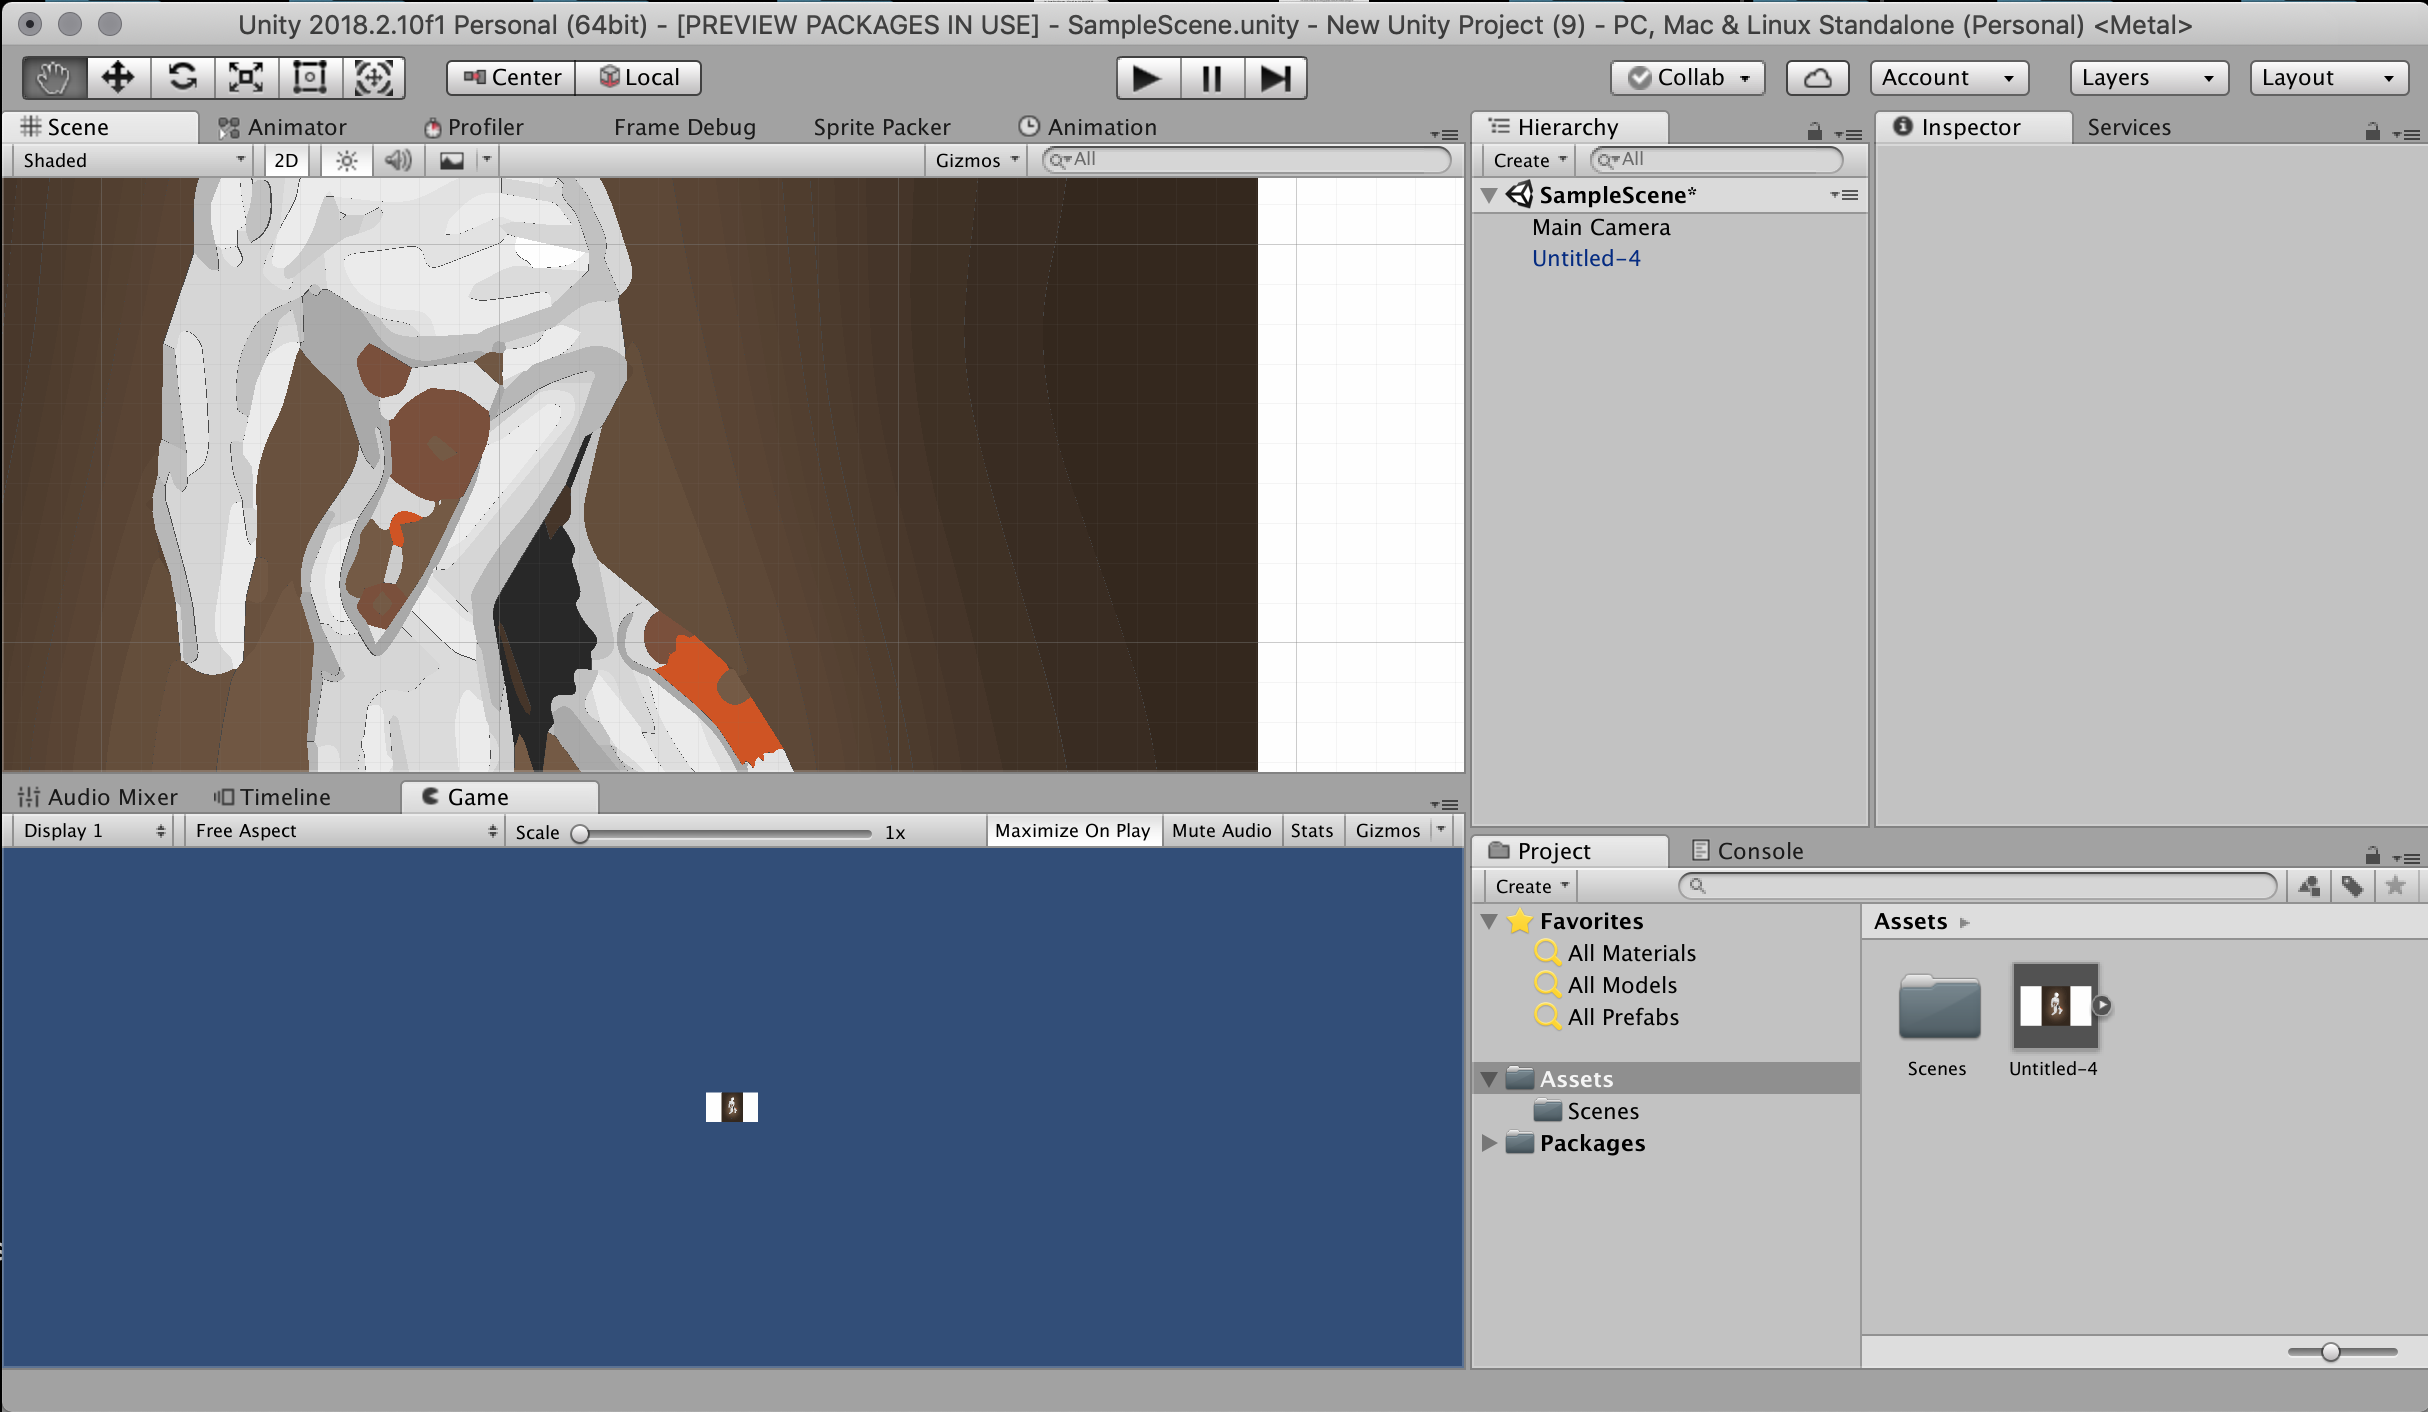This screenshot has height=1412, width=2428.
Task: Click Search by Type icon in Project
Action: (2309, 886)
